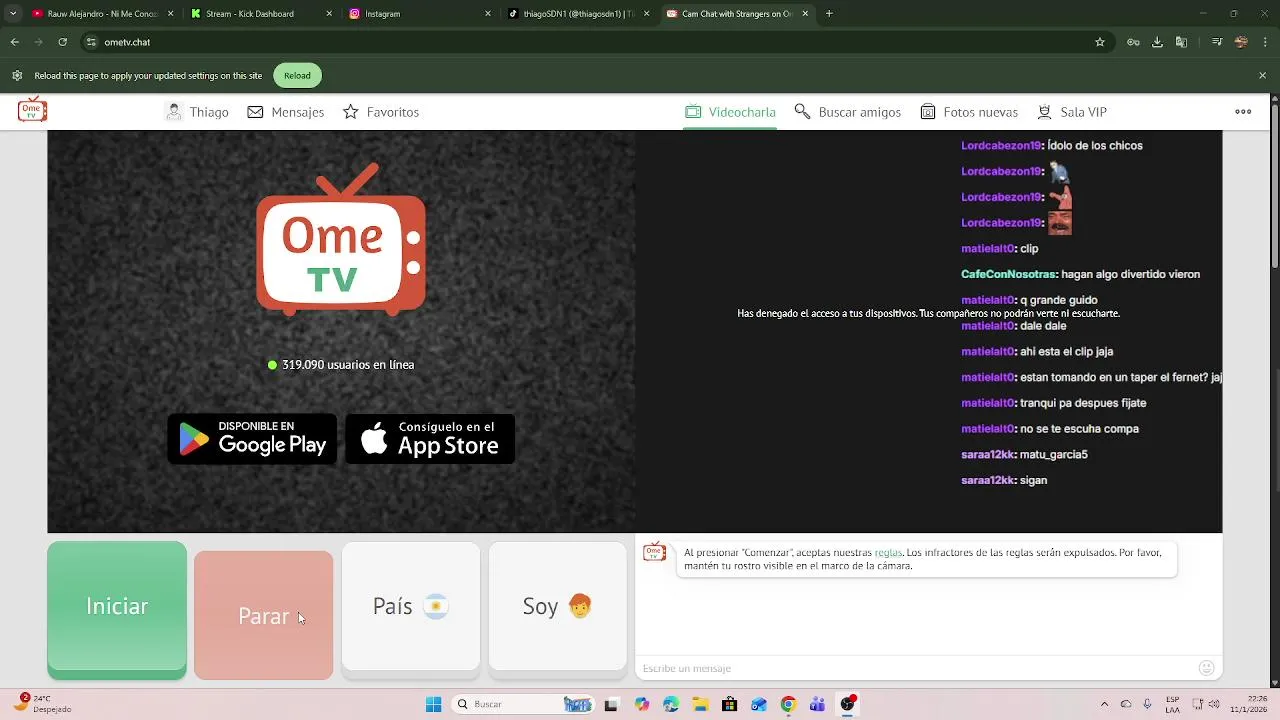Click the Iniciar button
The image size is (1280, 720).
117,610
